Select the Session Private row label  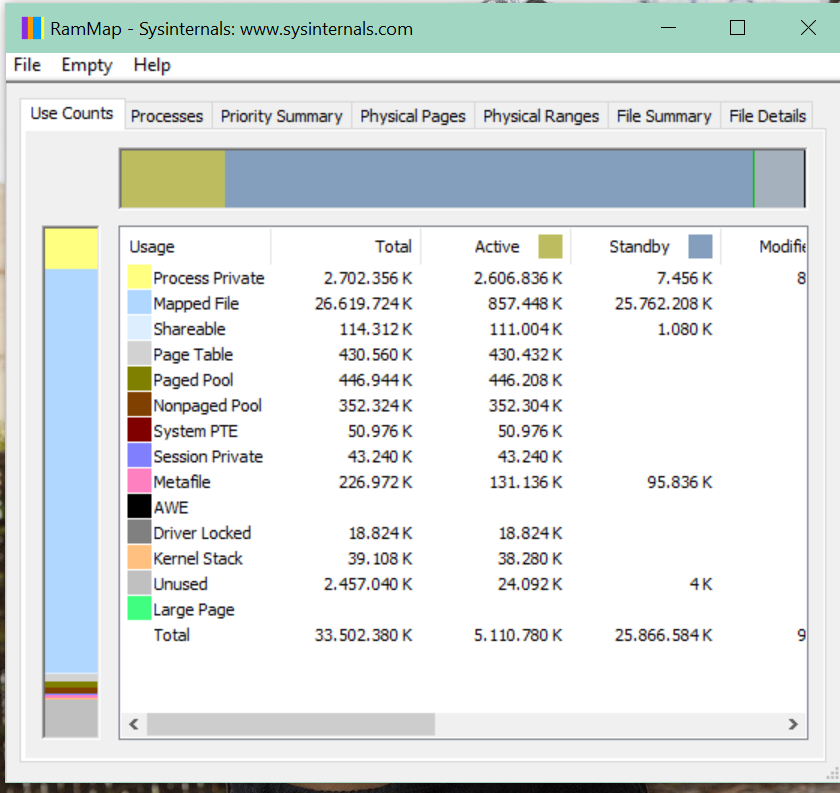pyautogui.click(x=208, y=457)
